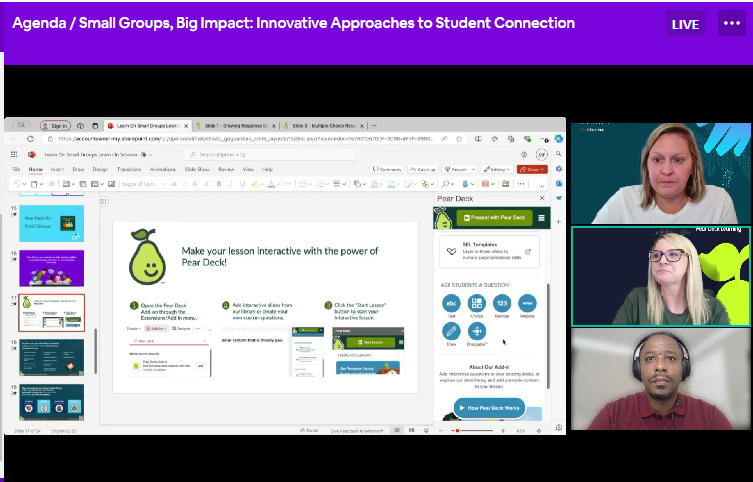Open the View ribbon tab
753x482 pixels.
pyautogui.click(x=248, y=169)
